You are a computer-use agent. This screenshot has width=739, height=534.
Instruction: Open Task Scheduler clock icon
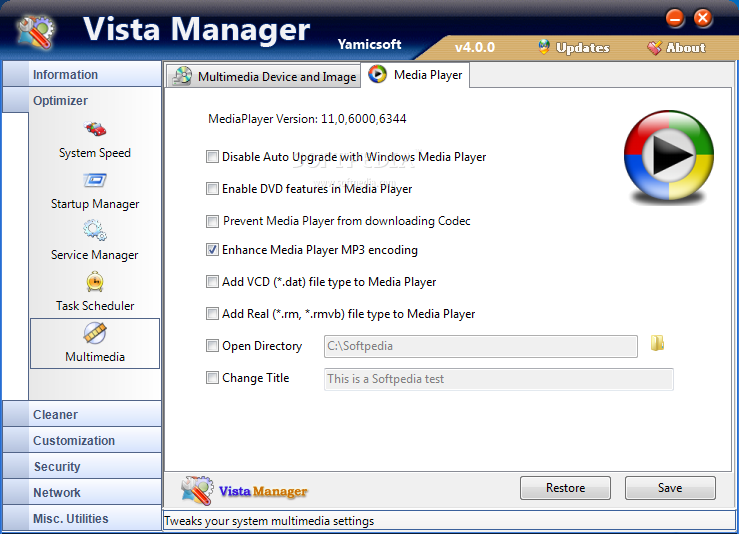pyautogui.click(x=95, y=282)
